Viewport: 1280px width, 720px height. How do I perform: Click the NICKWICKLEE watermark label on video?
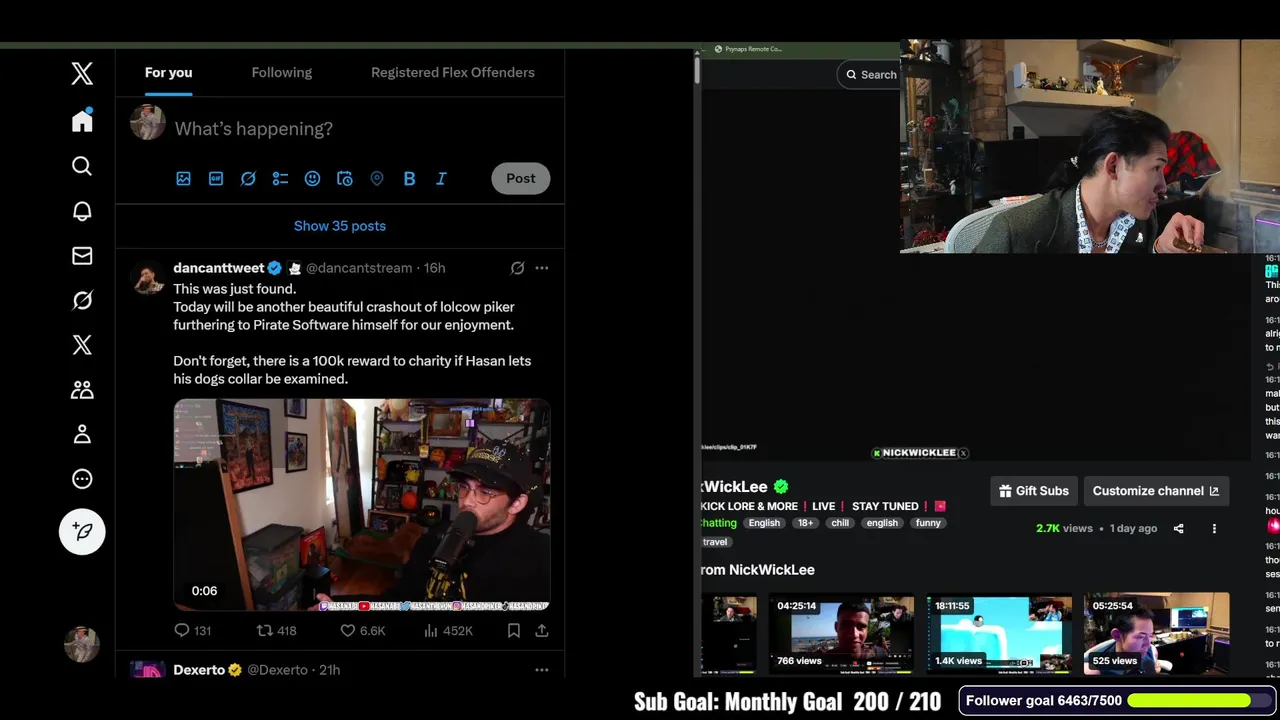pyautogui.click(x=920, y=453)
